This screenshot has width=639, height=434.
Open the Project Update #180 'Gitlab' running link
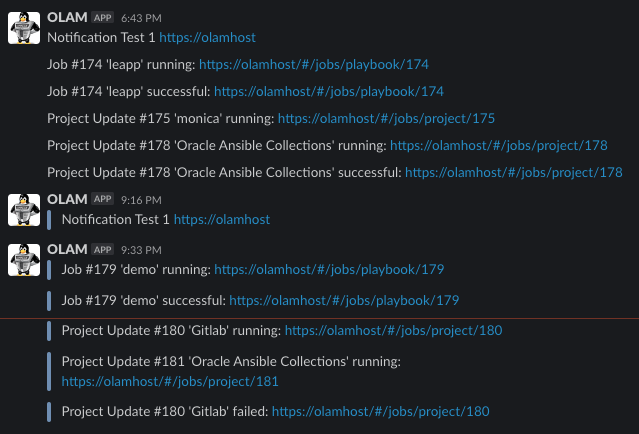(x=393, y=330)
